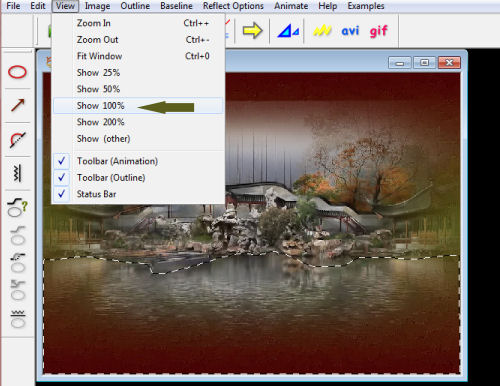This screenshot has width=500, height=386.
Task: Pick the arc outline tool
Action: tap(17, 140)
